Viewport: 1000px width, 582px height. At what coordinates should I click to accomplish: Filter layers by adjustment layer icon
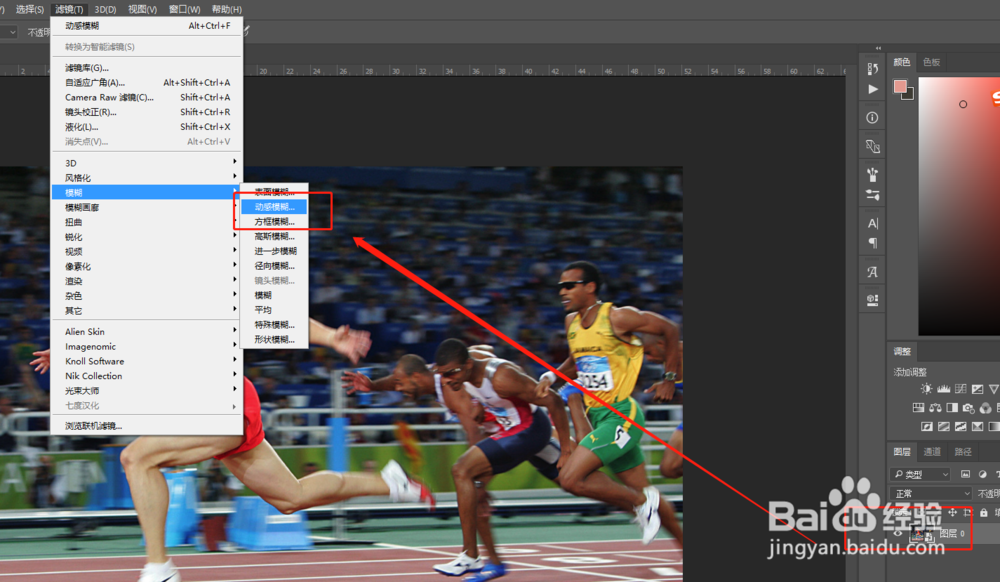click(x=983, y=474)
